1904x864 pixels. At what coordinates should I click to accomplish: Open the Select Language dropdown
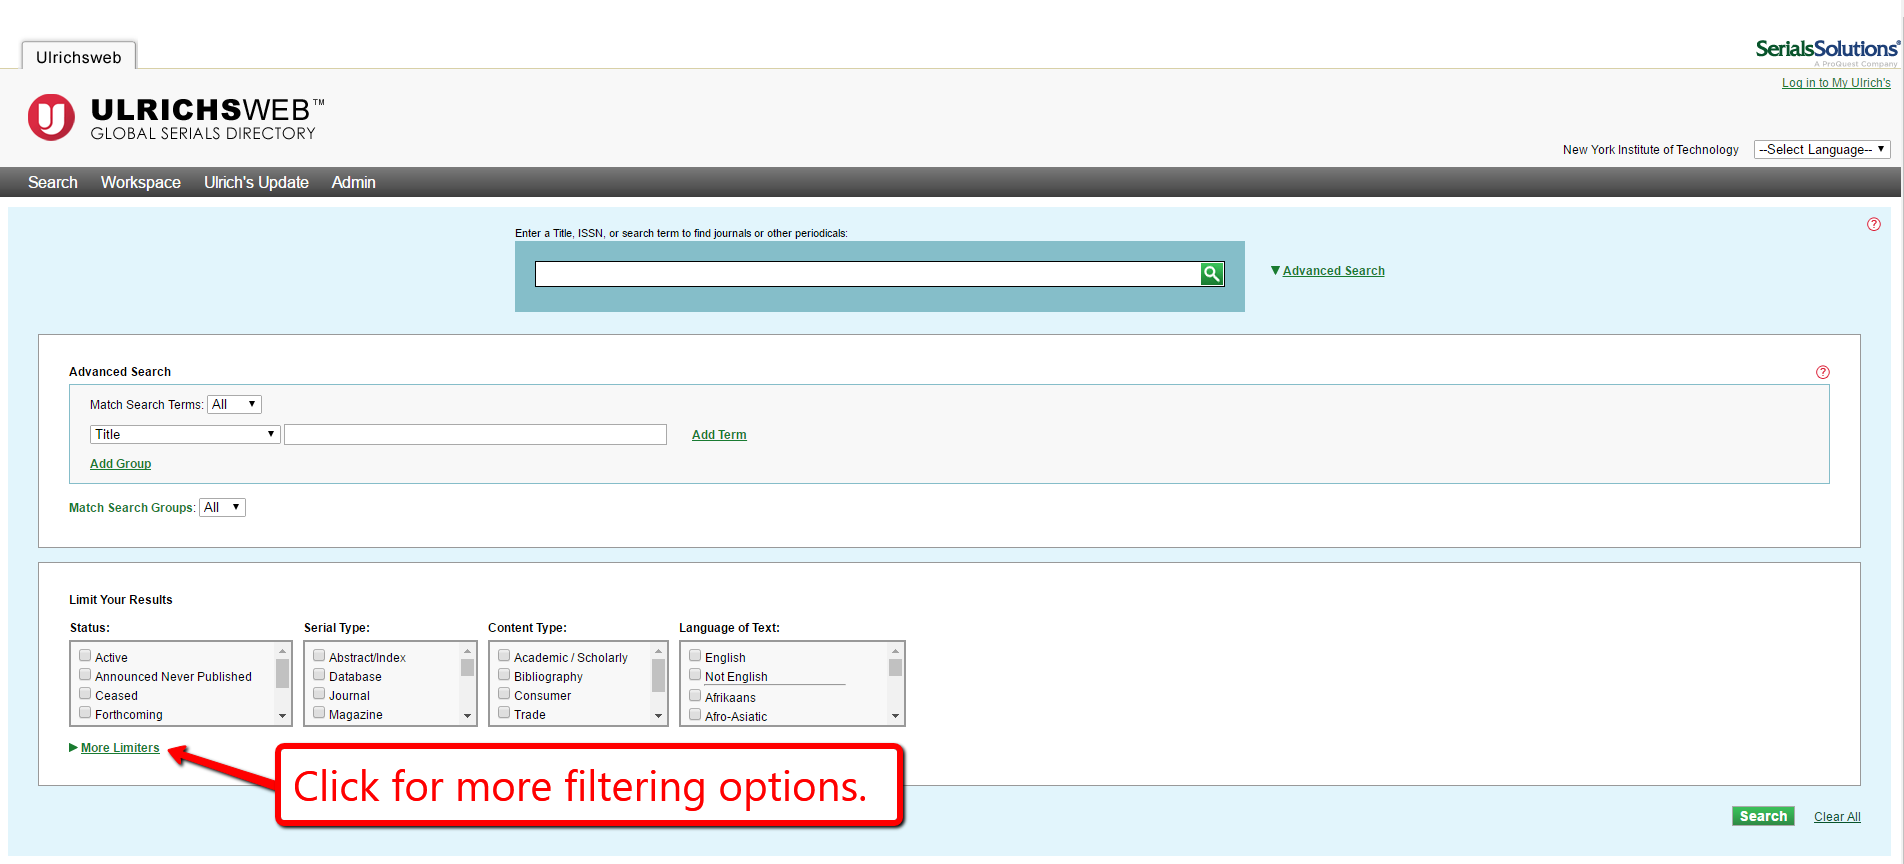[1822, 150]
